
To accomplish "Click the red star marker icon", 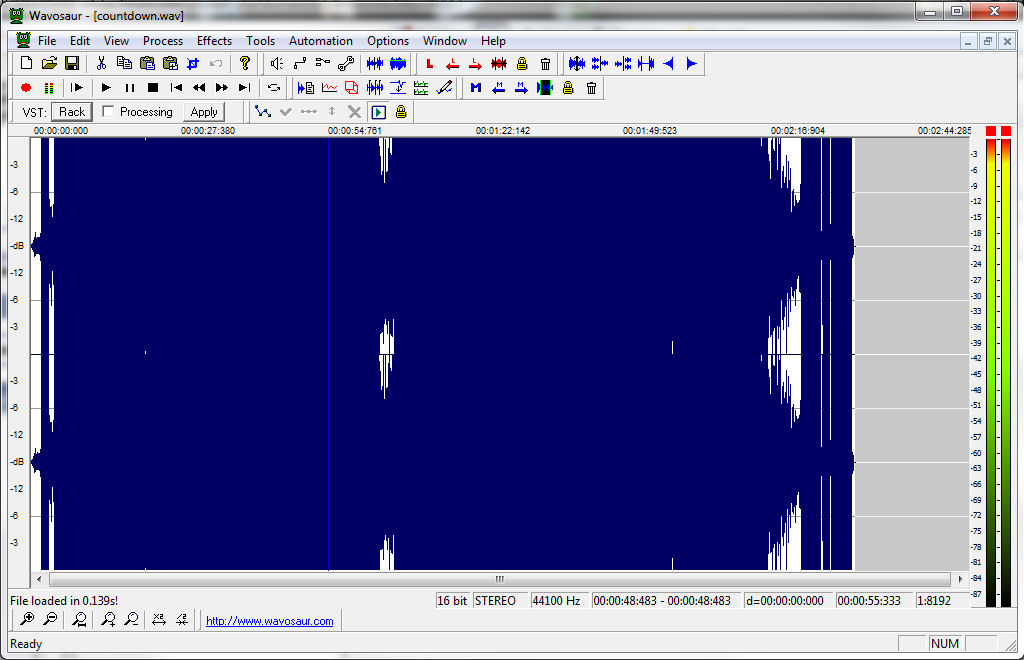I will pos(499,63).
